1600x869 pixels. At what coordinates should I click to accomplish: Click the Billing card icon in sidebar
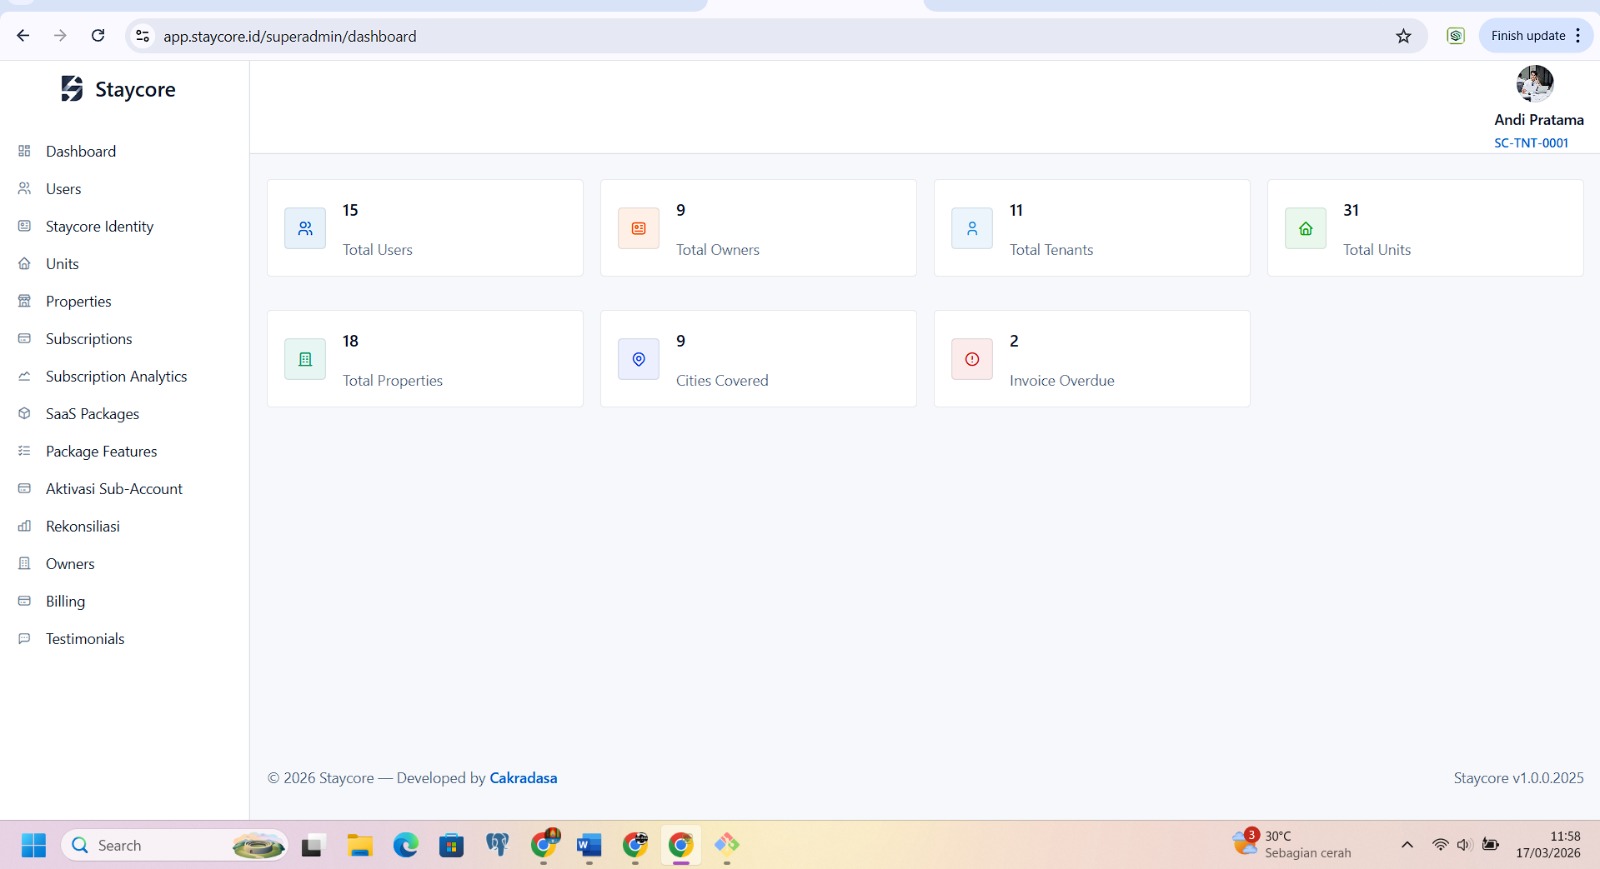coord(25,601)
